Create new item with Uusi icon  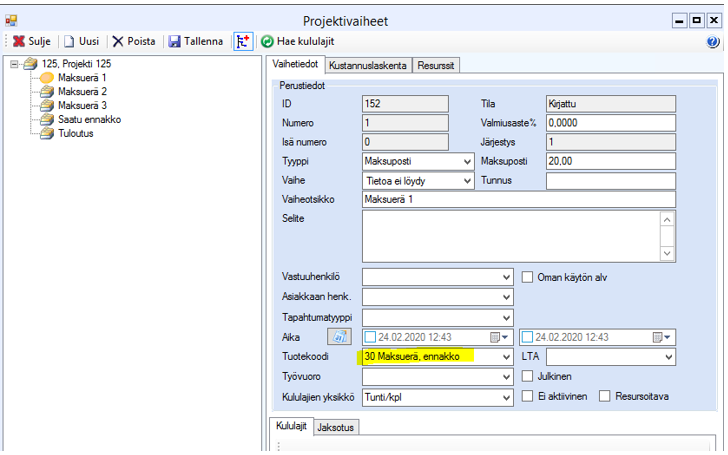coord(69,41)
